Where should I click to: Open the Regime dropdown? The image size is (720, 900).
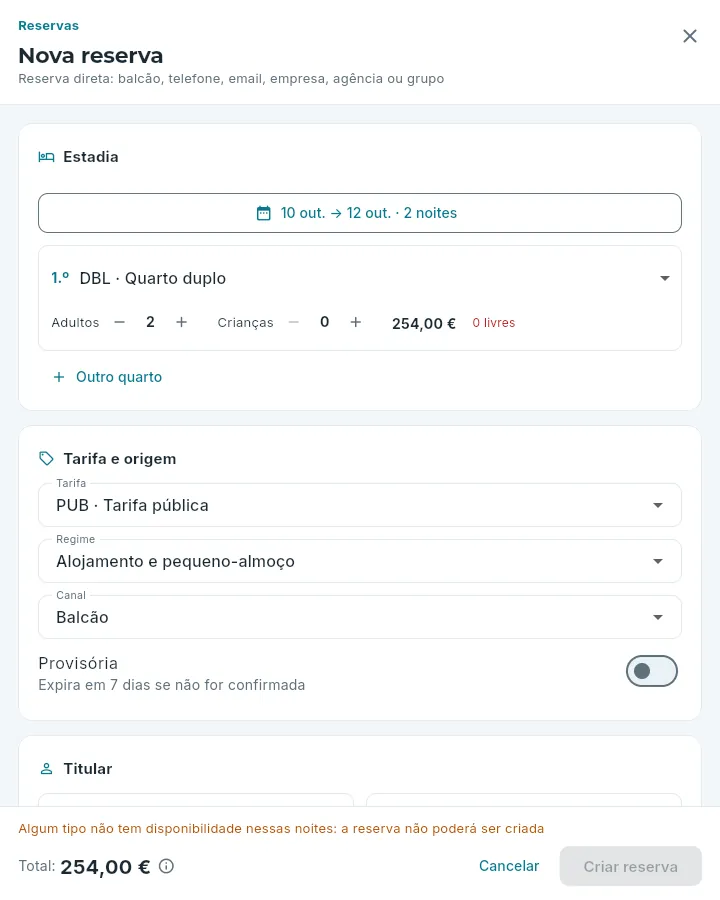[360, 561]
